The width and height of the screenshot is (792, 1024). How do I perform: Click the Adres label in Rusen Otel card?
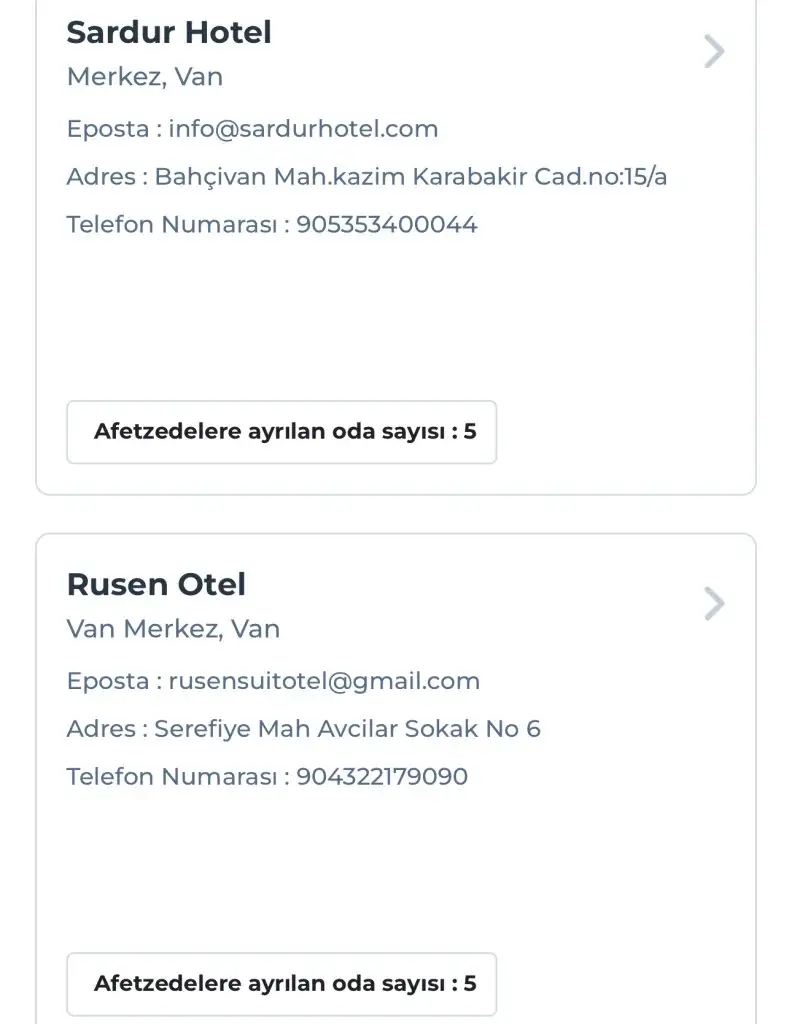click(100, 729)
